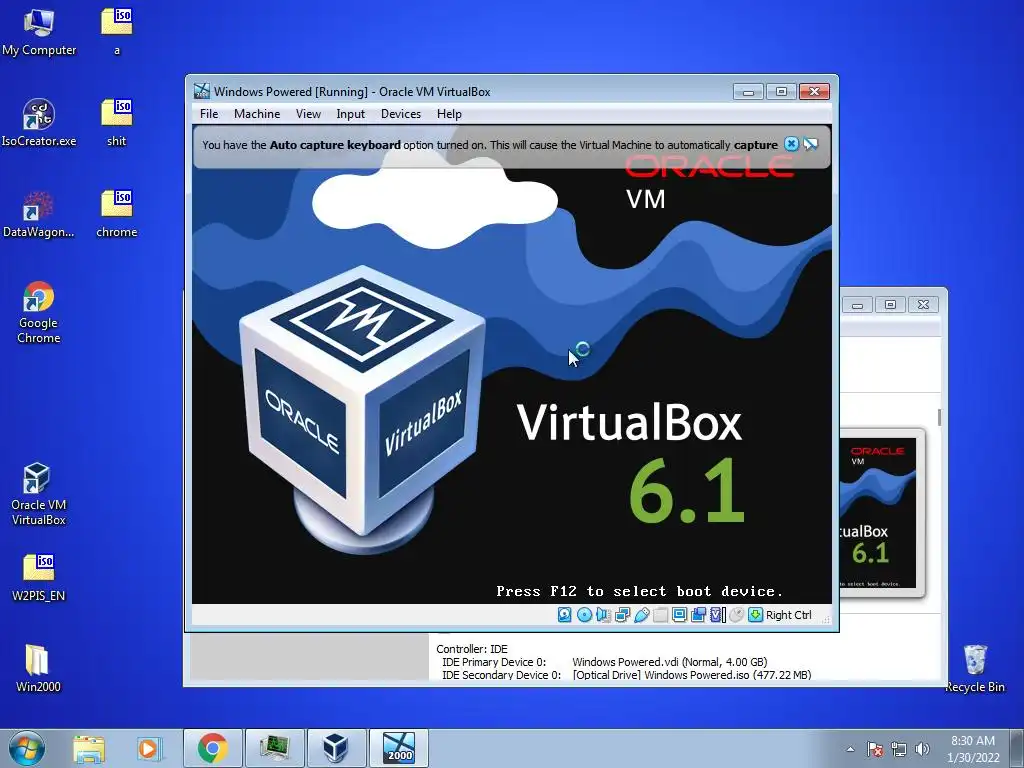This screenshot has height=768, width=1024.
Task: Open Windows Explorer from the taskbar
Action: click(x=89, y=748)
